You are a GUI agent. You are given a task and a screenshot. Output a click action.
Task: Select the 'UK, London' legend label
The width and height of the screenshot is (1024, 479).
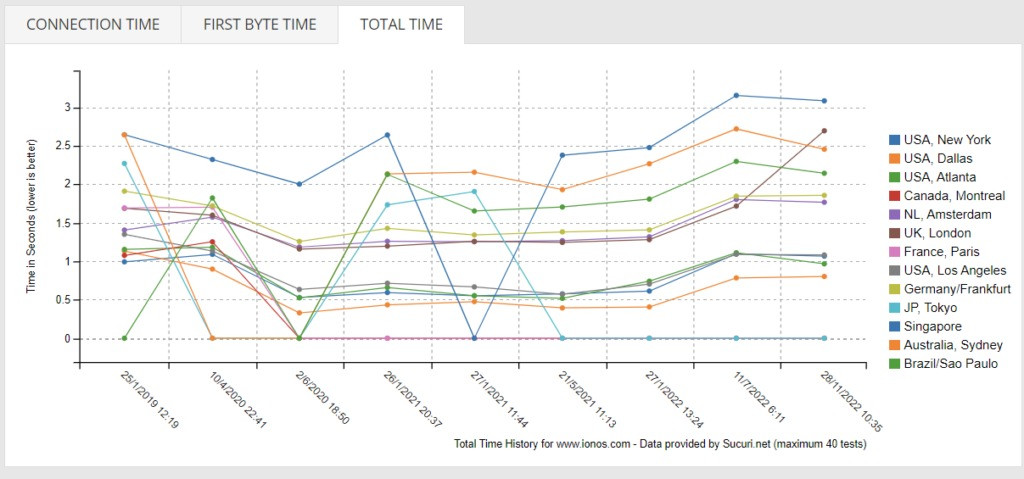[x=937, y=233]
